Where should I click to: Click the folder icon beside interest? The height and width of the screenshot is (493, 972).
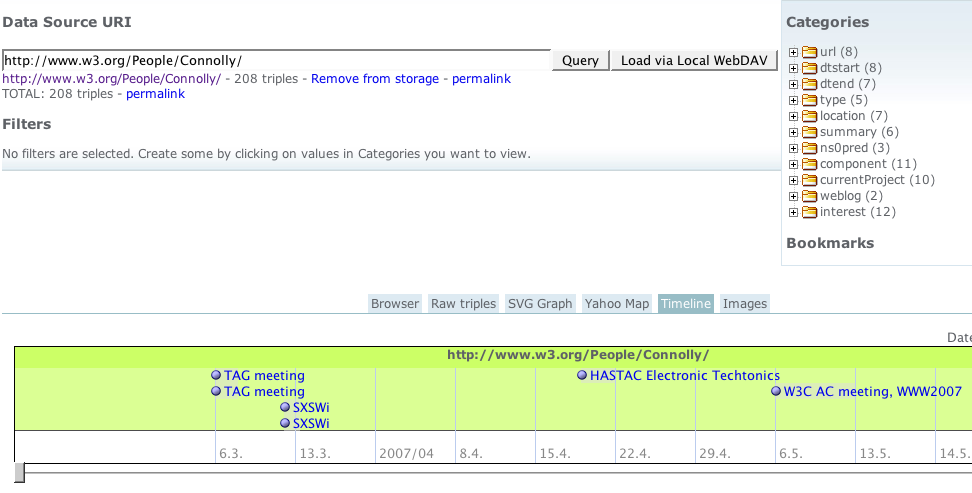(810, 212)
